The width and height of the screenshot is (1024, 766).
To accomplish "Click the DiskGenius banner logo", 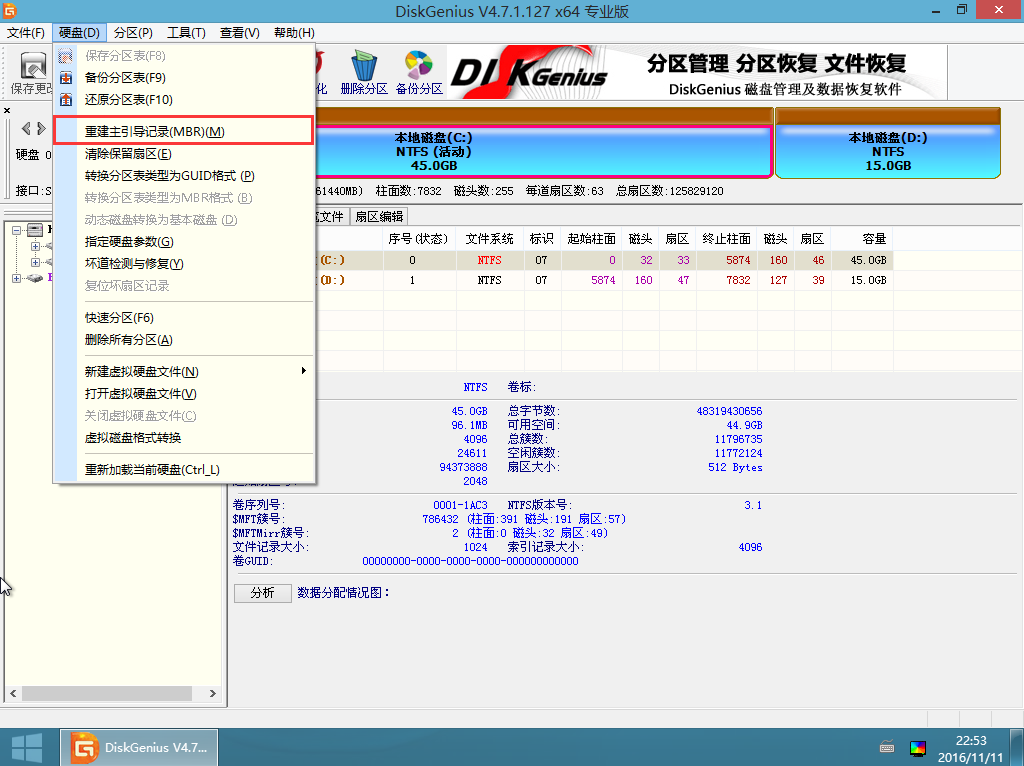I will [x=529, y=72].
